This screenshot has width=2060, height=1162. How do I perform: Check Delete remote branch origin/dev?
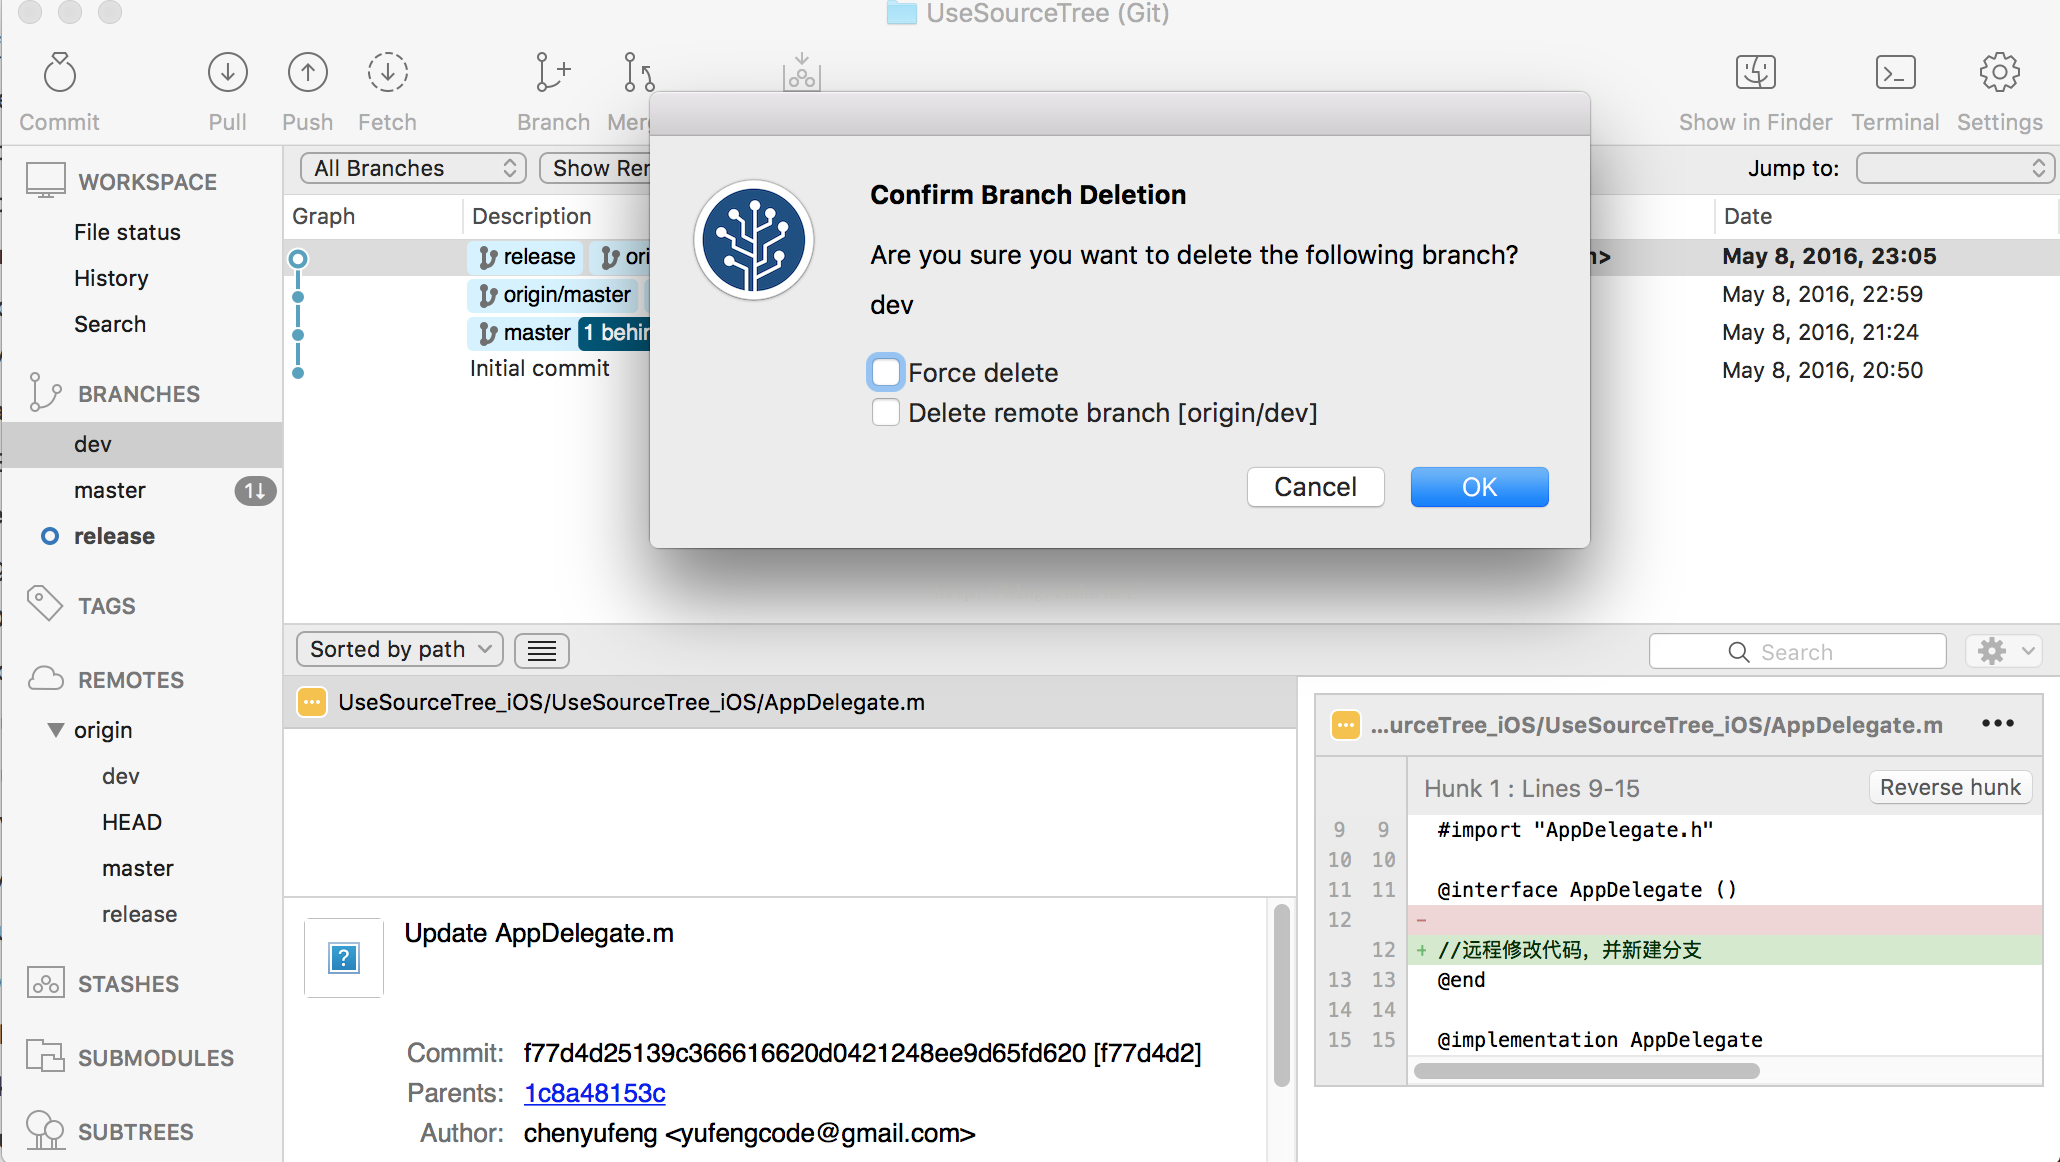[x=886, y=412]
